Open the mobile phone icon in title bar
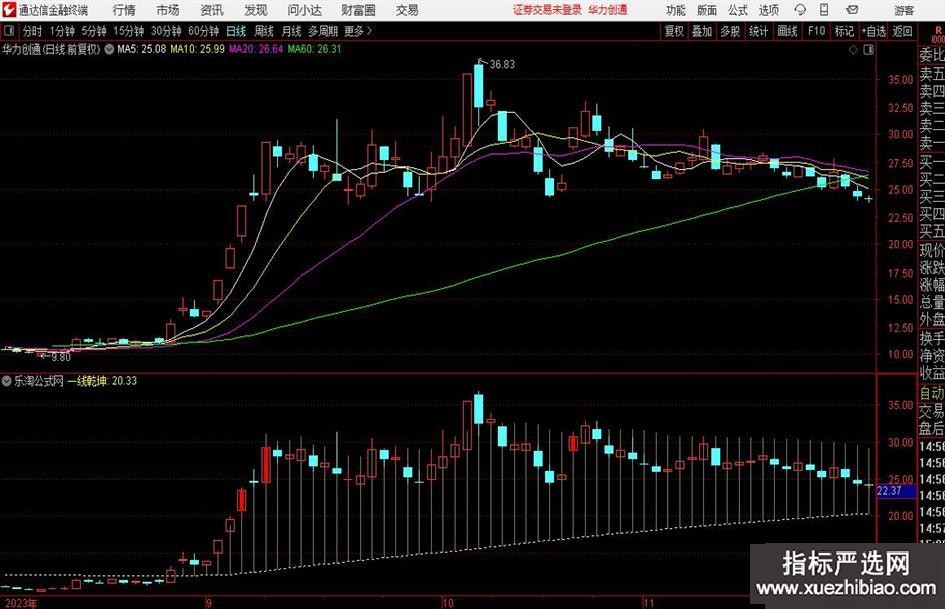This screenshot has height=609, width=945. (x=824, y=10)
